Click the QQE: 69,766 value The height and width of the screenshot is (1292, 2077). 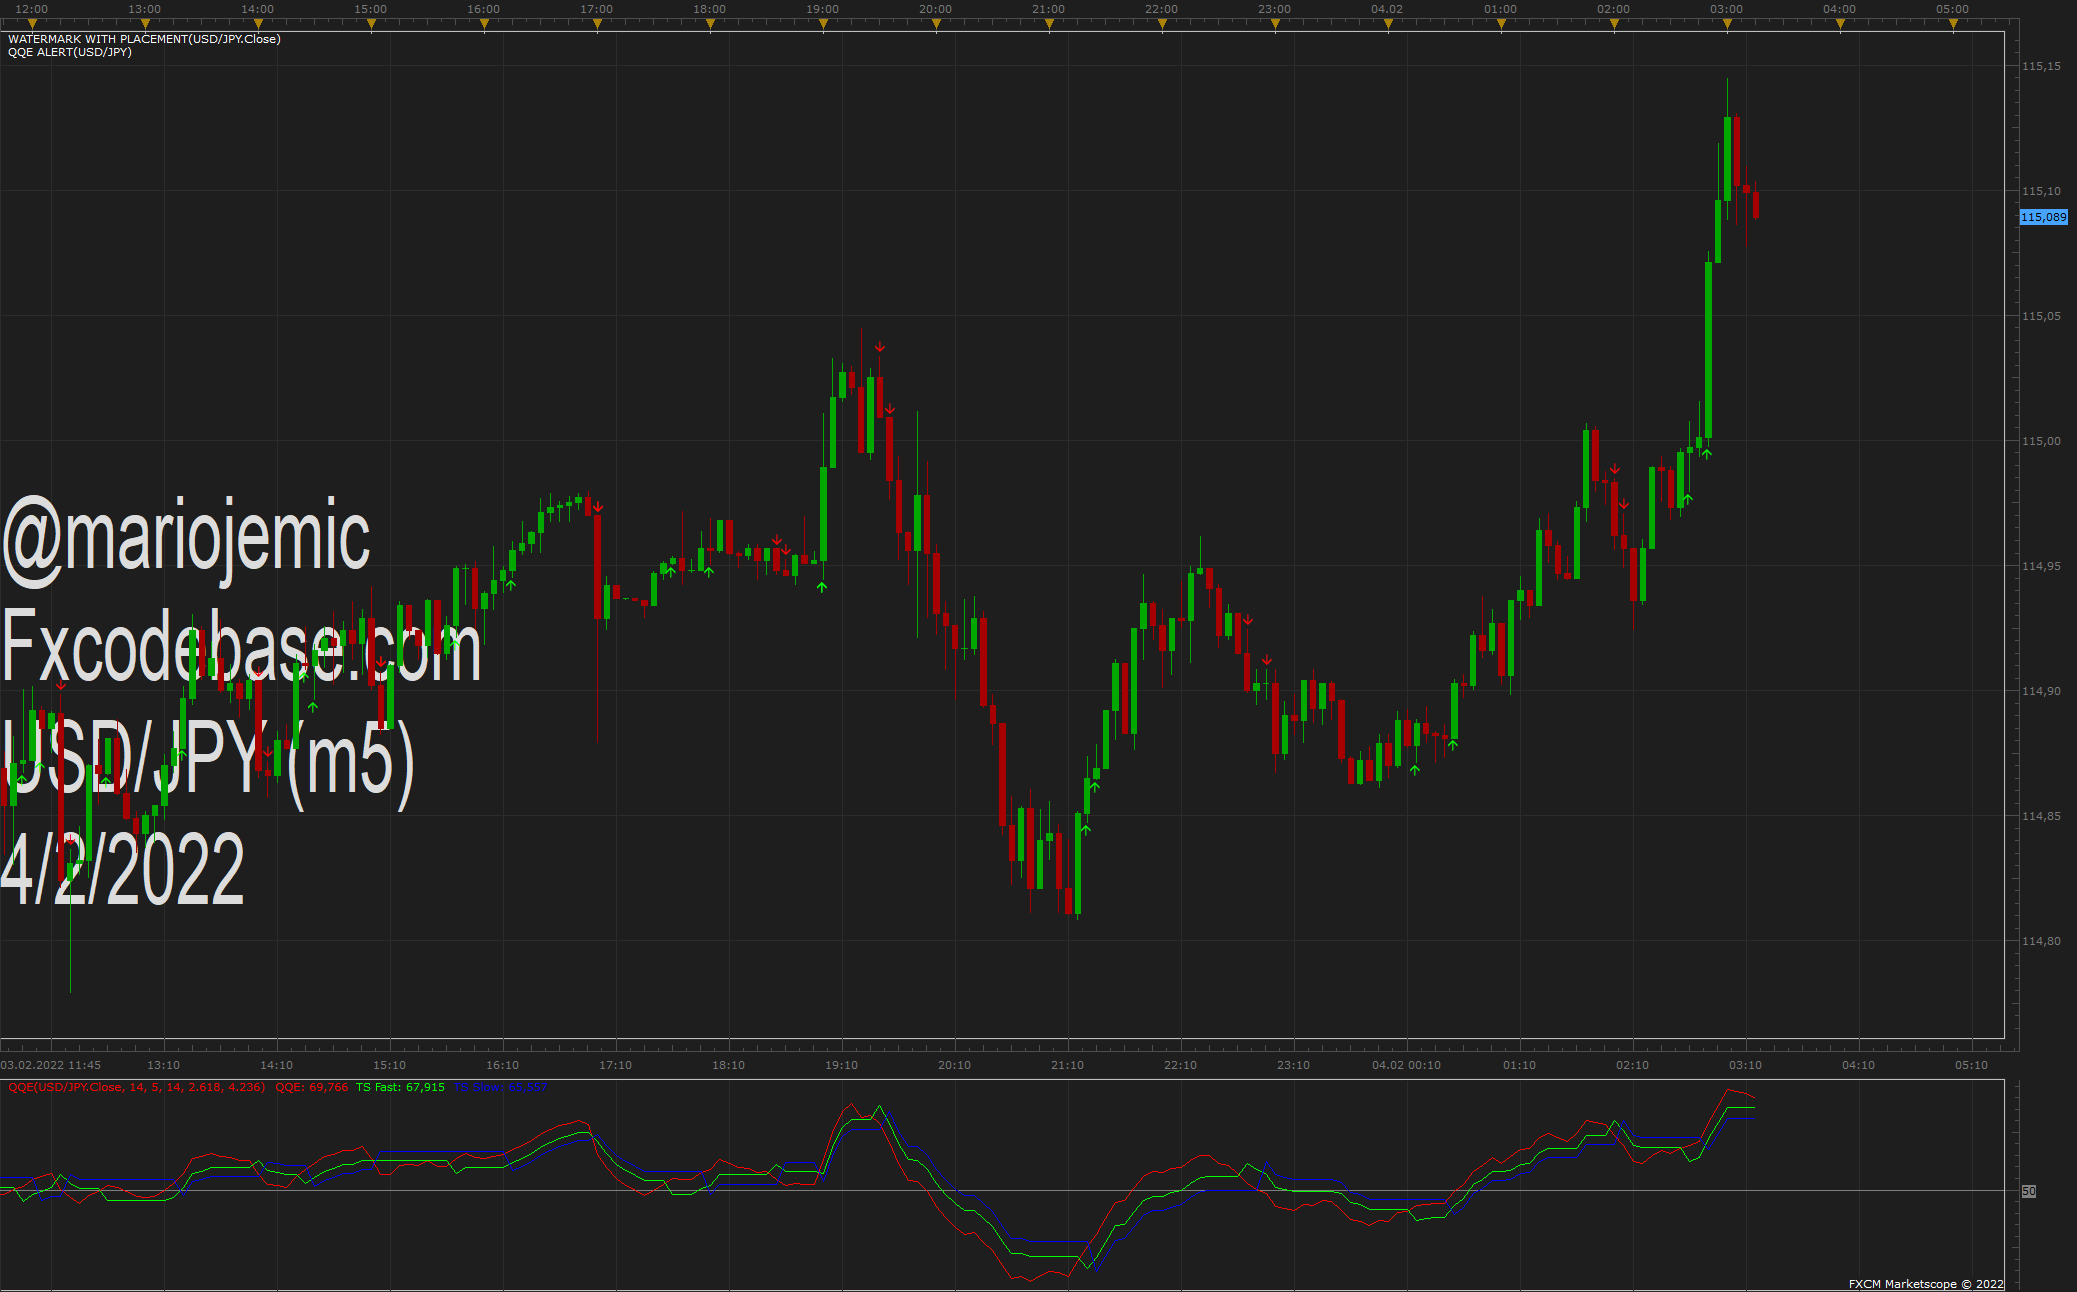tap(312, 1087)
